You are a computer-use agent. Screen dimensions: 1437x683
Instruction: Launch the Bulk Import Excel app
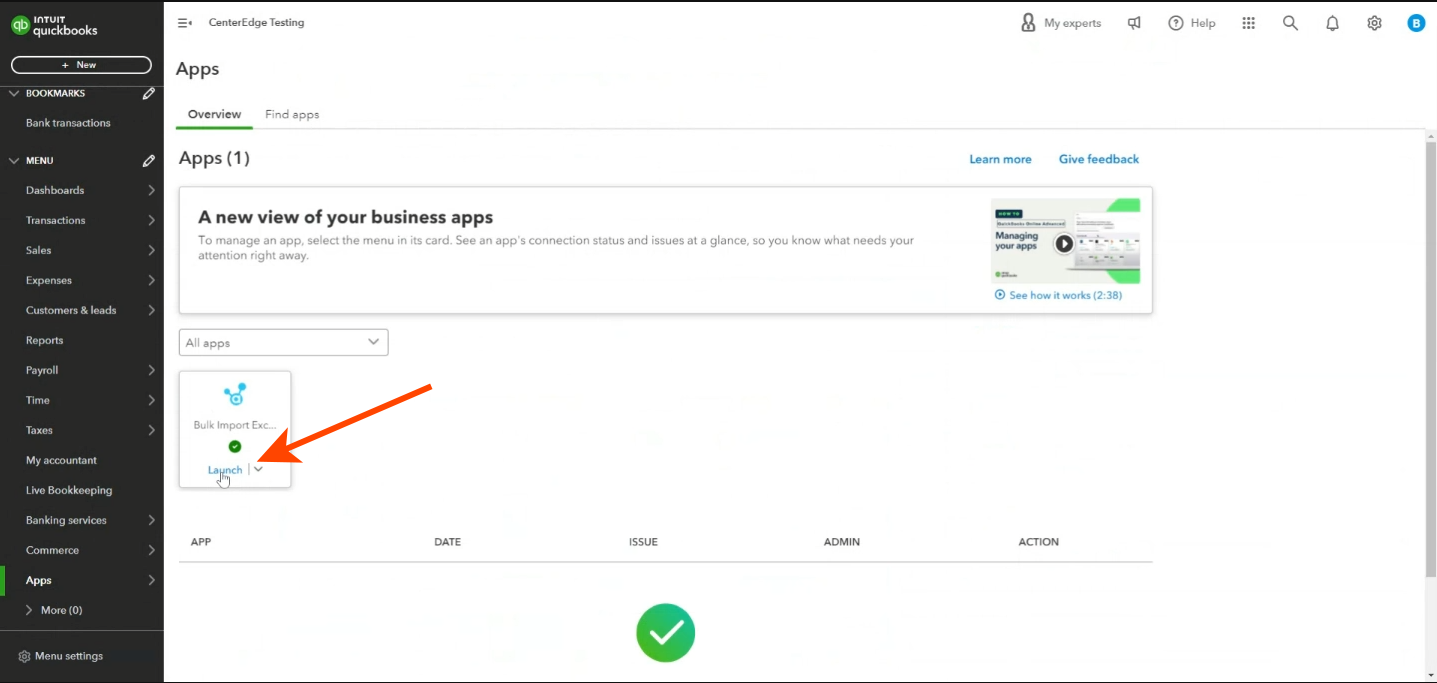pyautogui.click(x=225, y=470)
